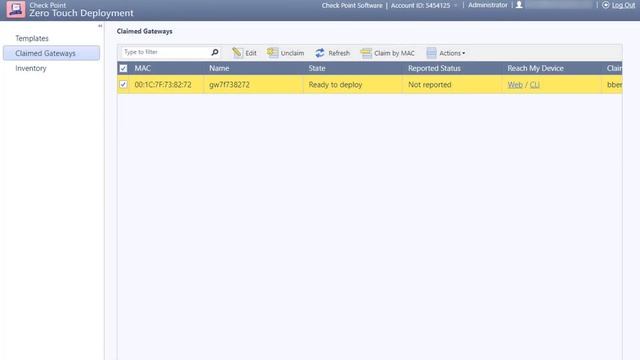The height and width of the screenshot is (360, 640).
Task: Open the Actions dropdown arrow
Action: point(464,53)
